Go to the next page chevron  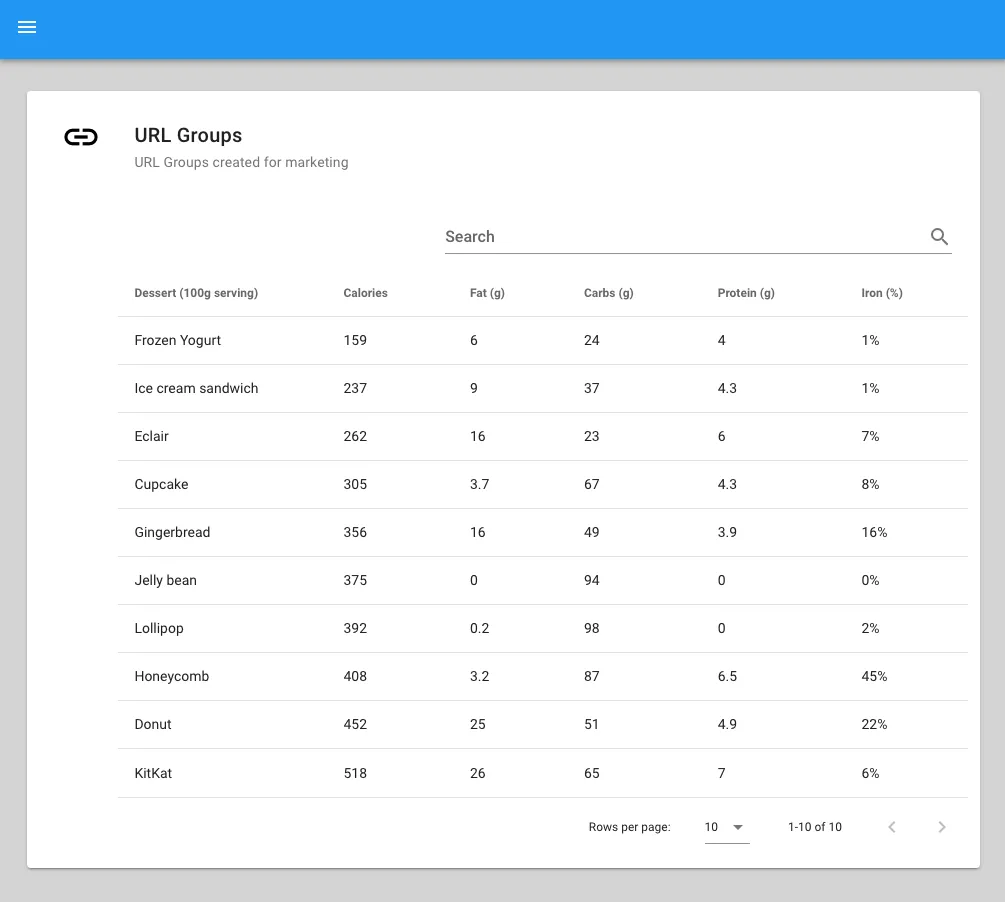(942, 827)
